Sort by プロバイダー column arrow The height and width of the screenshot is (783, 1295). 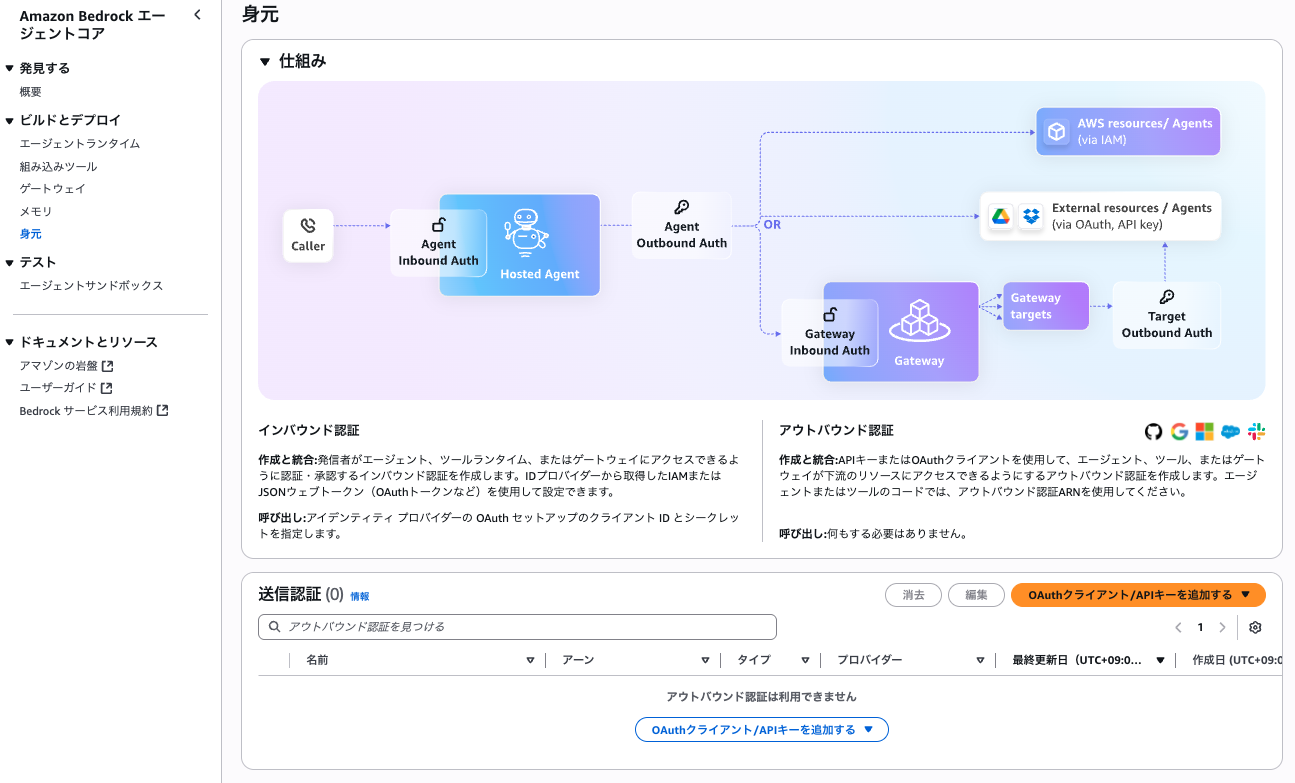click(981, 660)
